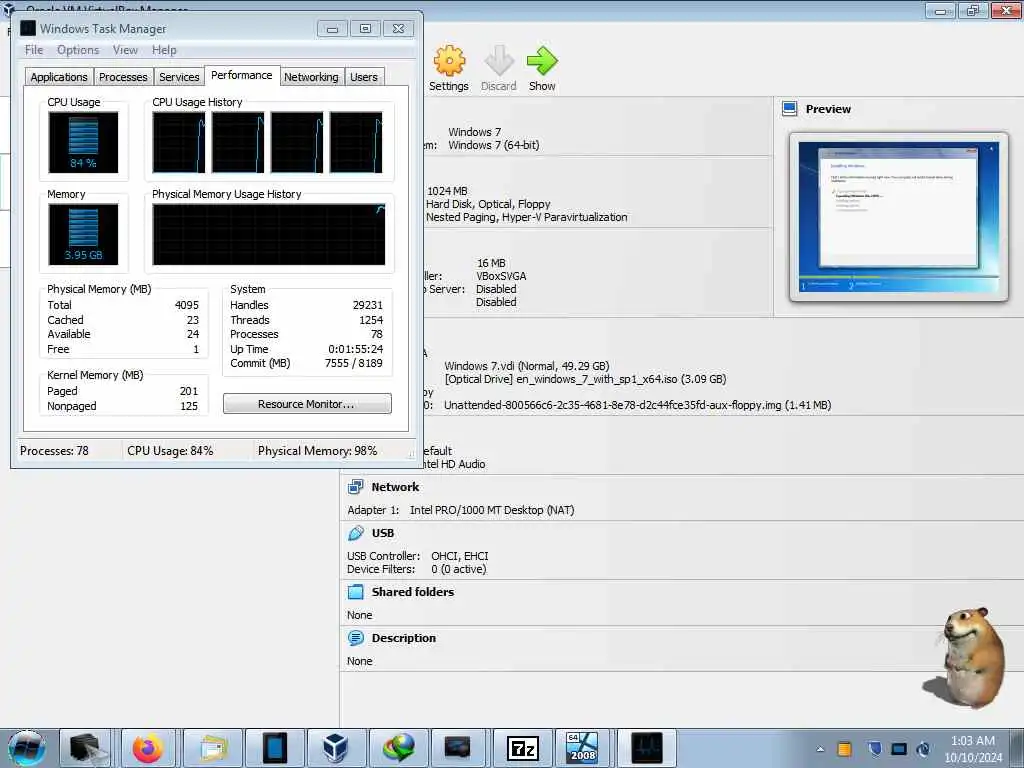The image size is (1024, 768).
Task: Click the Preview monitor icon
Action: [790, 109]
